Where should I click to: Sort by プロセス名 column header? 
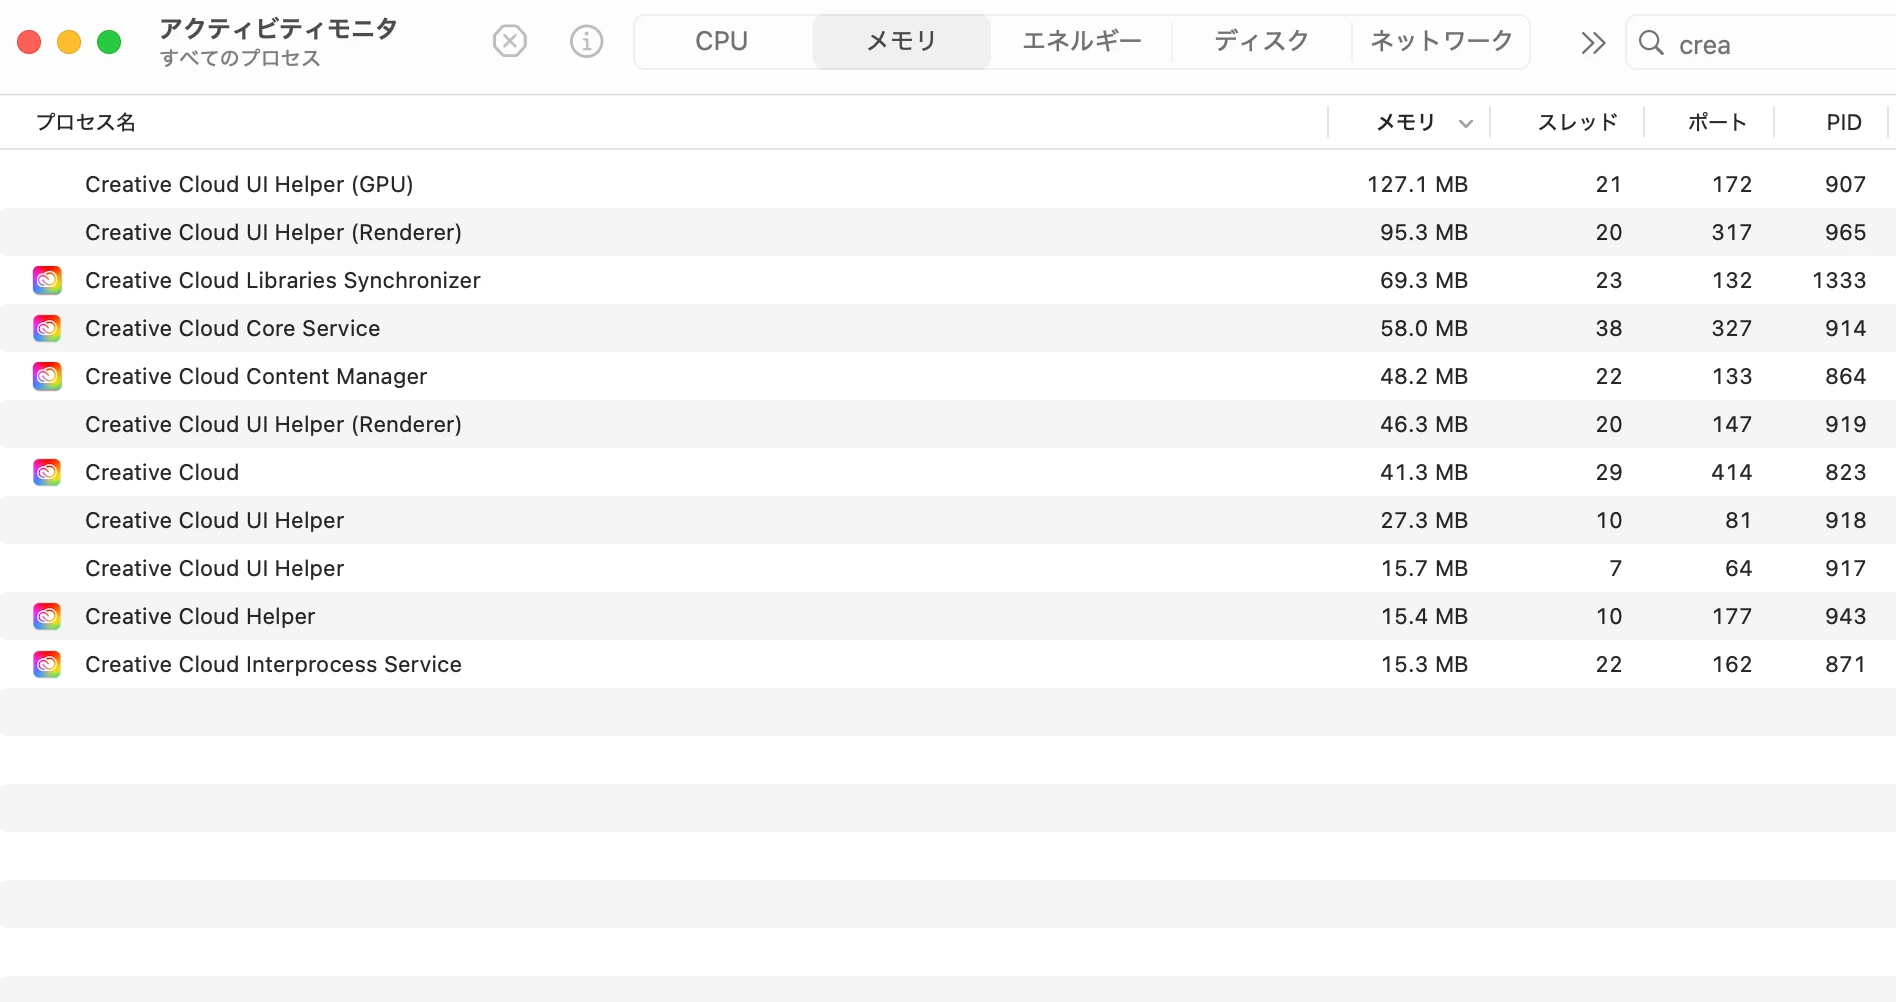86,122
